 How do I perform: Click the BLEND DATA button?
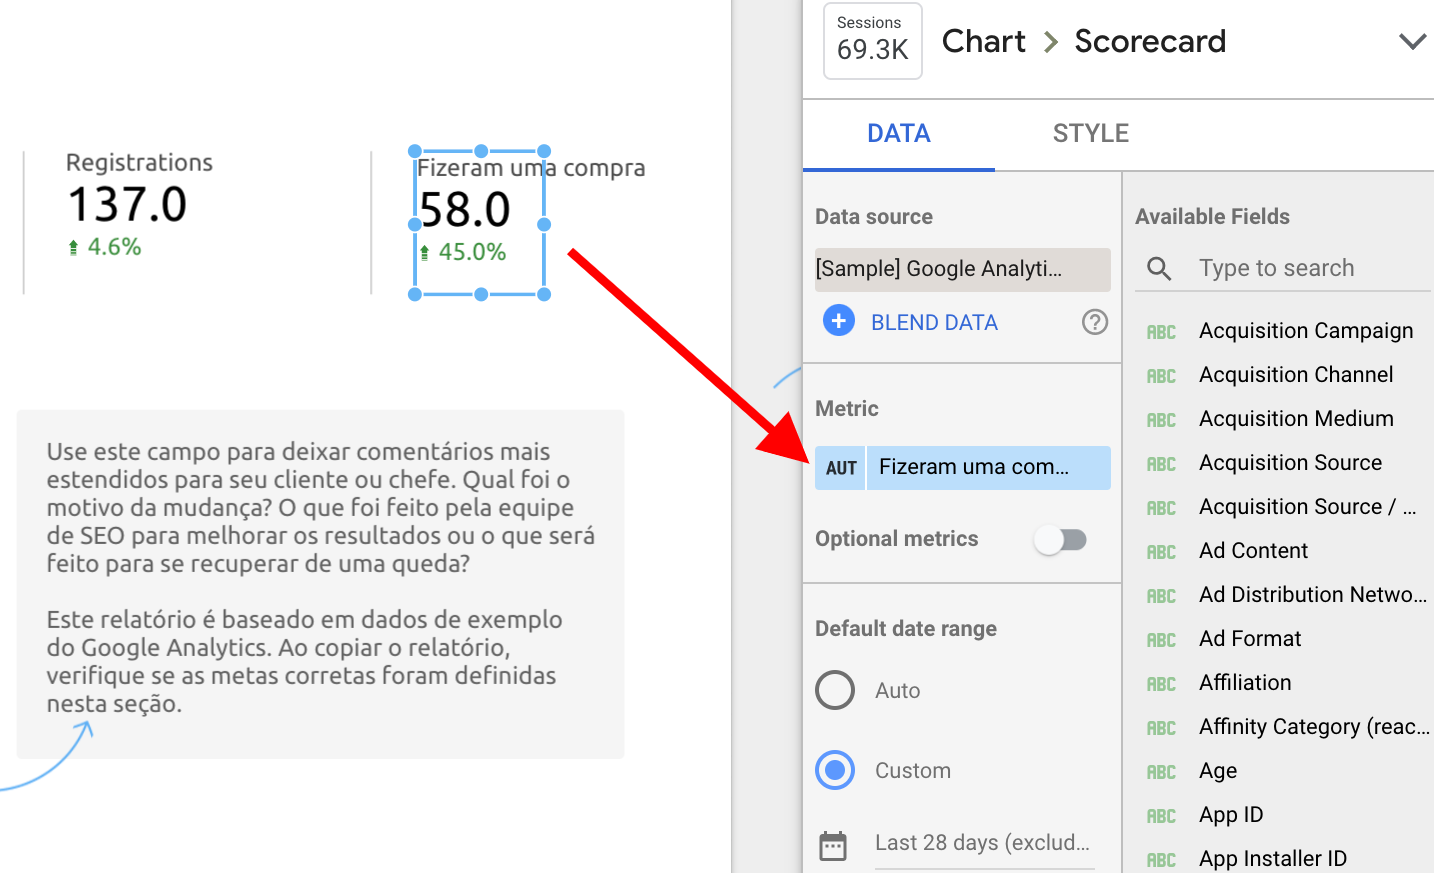coord(934,321)
